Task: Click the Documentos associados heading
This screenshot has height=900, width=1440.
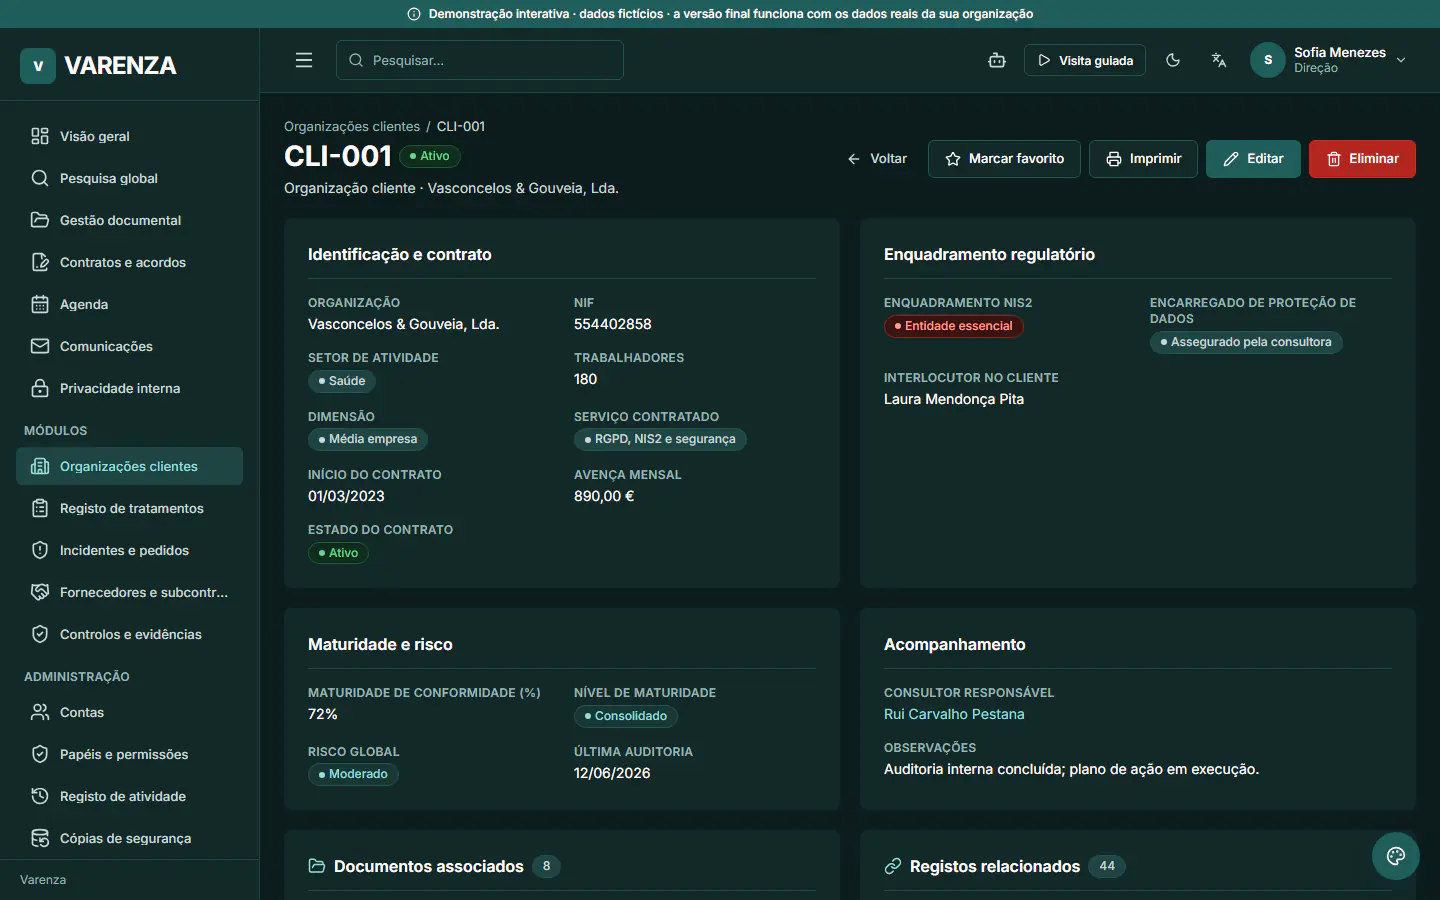Action: [429, 866]
